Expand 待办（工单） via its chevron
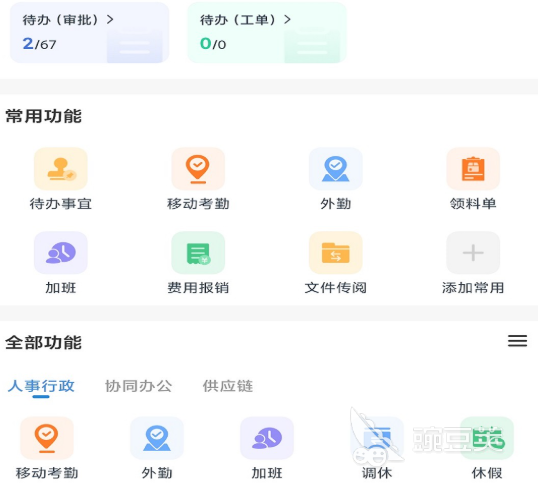 pos(288,20)
